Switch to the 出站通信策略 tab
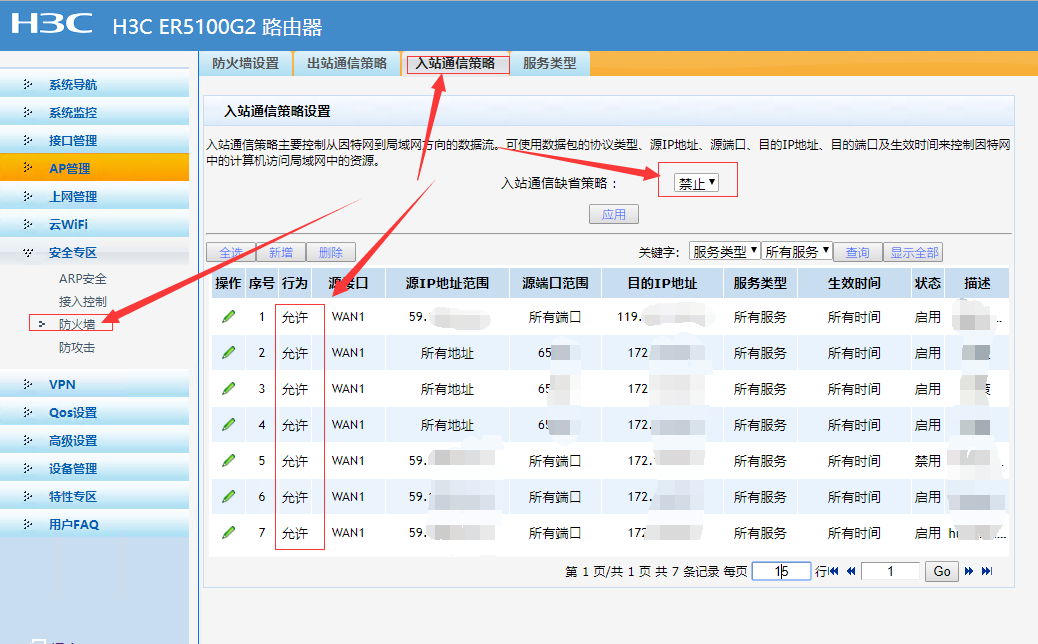 tap(347, 64)
